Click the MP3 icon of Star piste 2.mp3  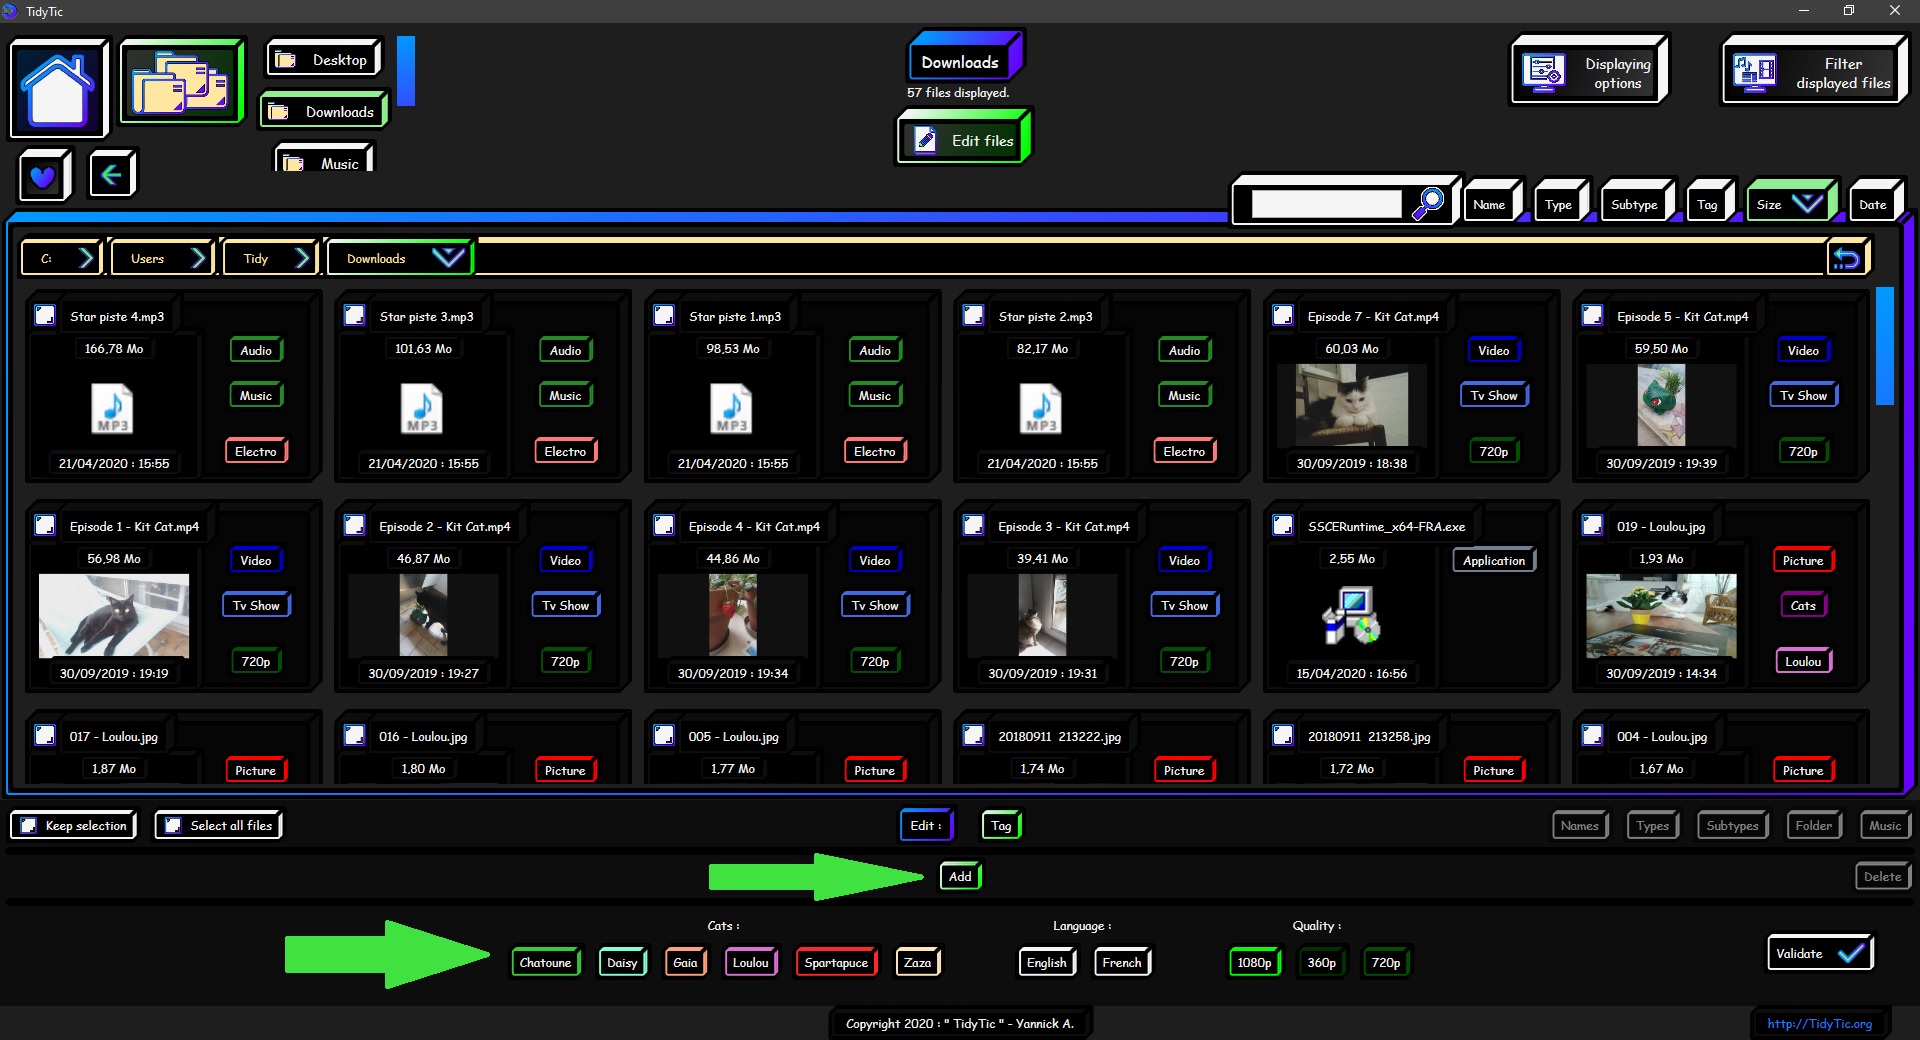click(1041, 409)
